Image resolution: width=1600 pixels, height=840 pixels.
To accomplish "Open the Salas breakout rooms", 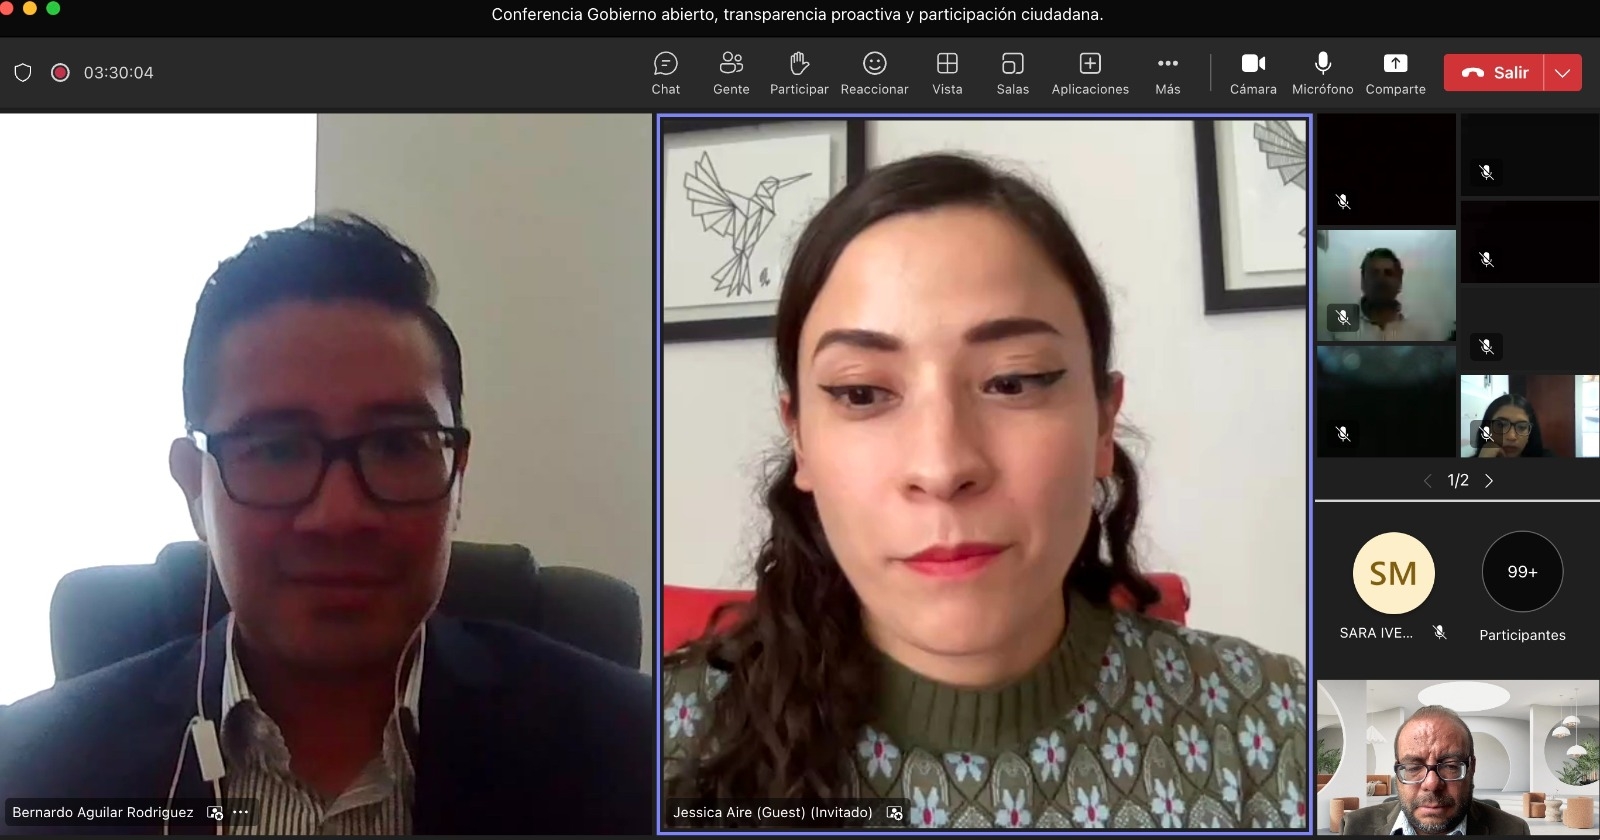I will pyautogui.click(x=1012, y=74).
